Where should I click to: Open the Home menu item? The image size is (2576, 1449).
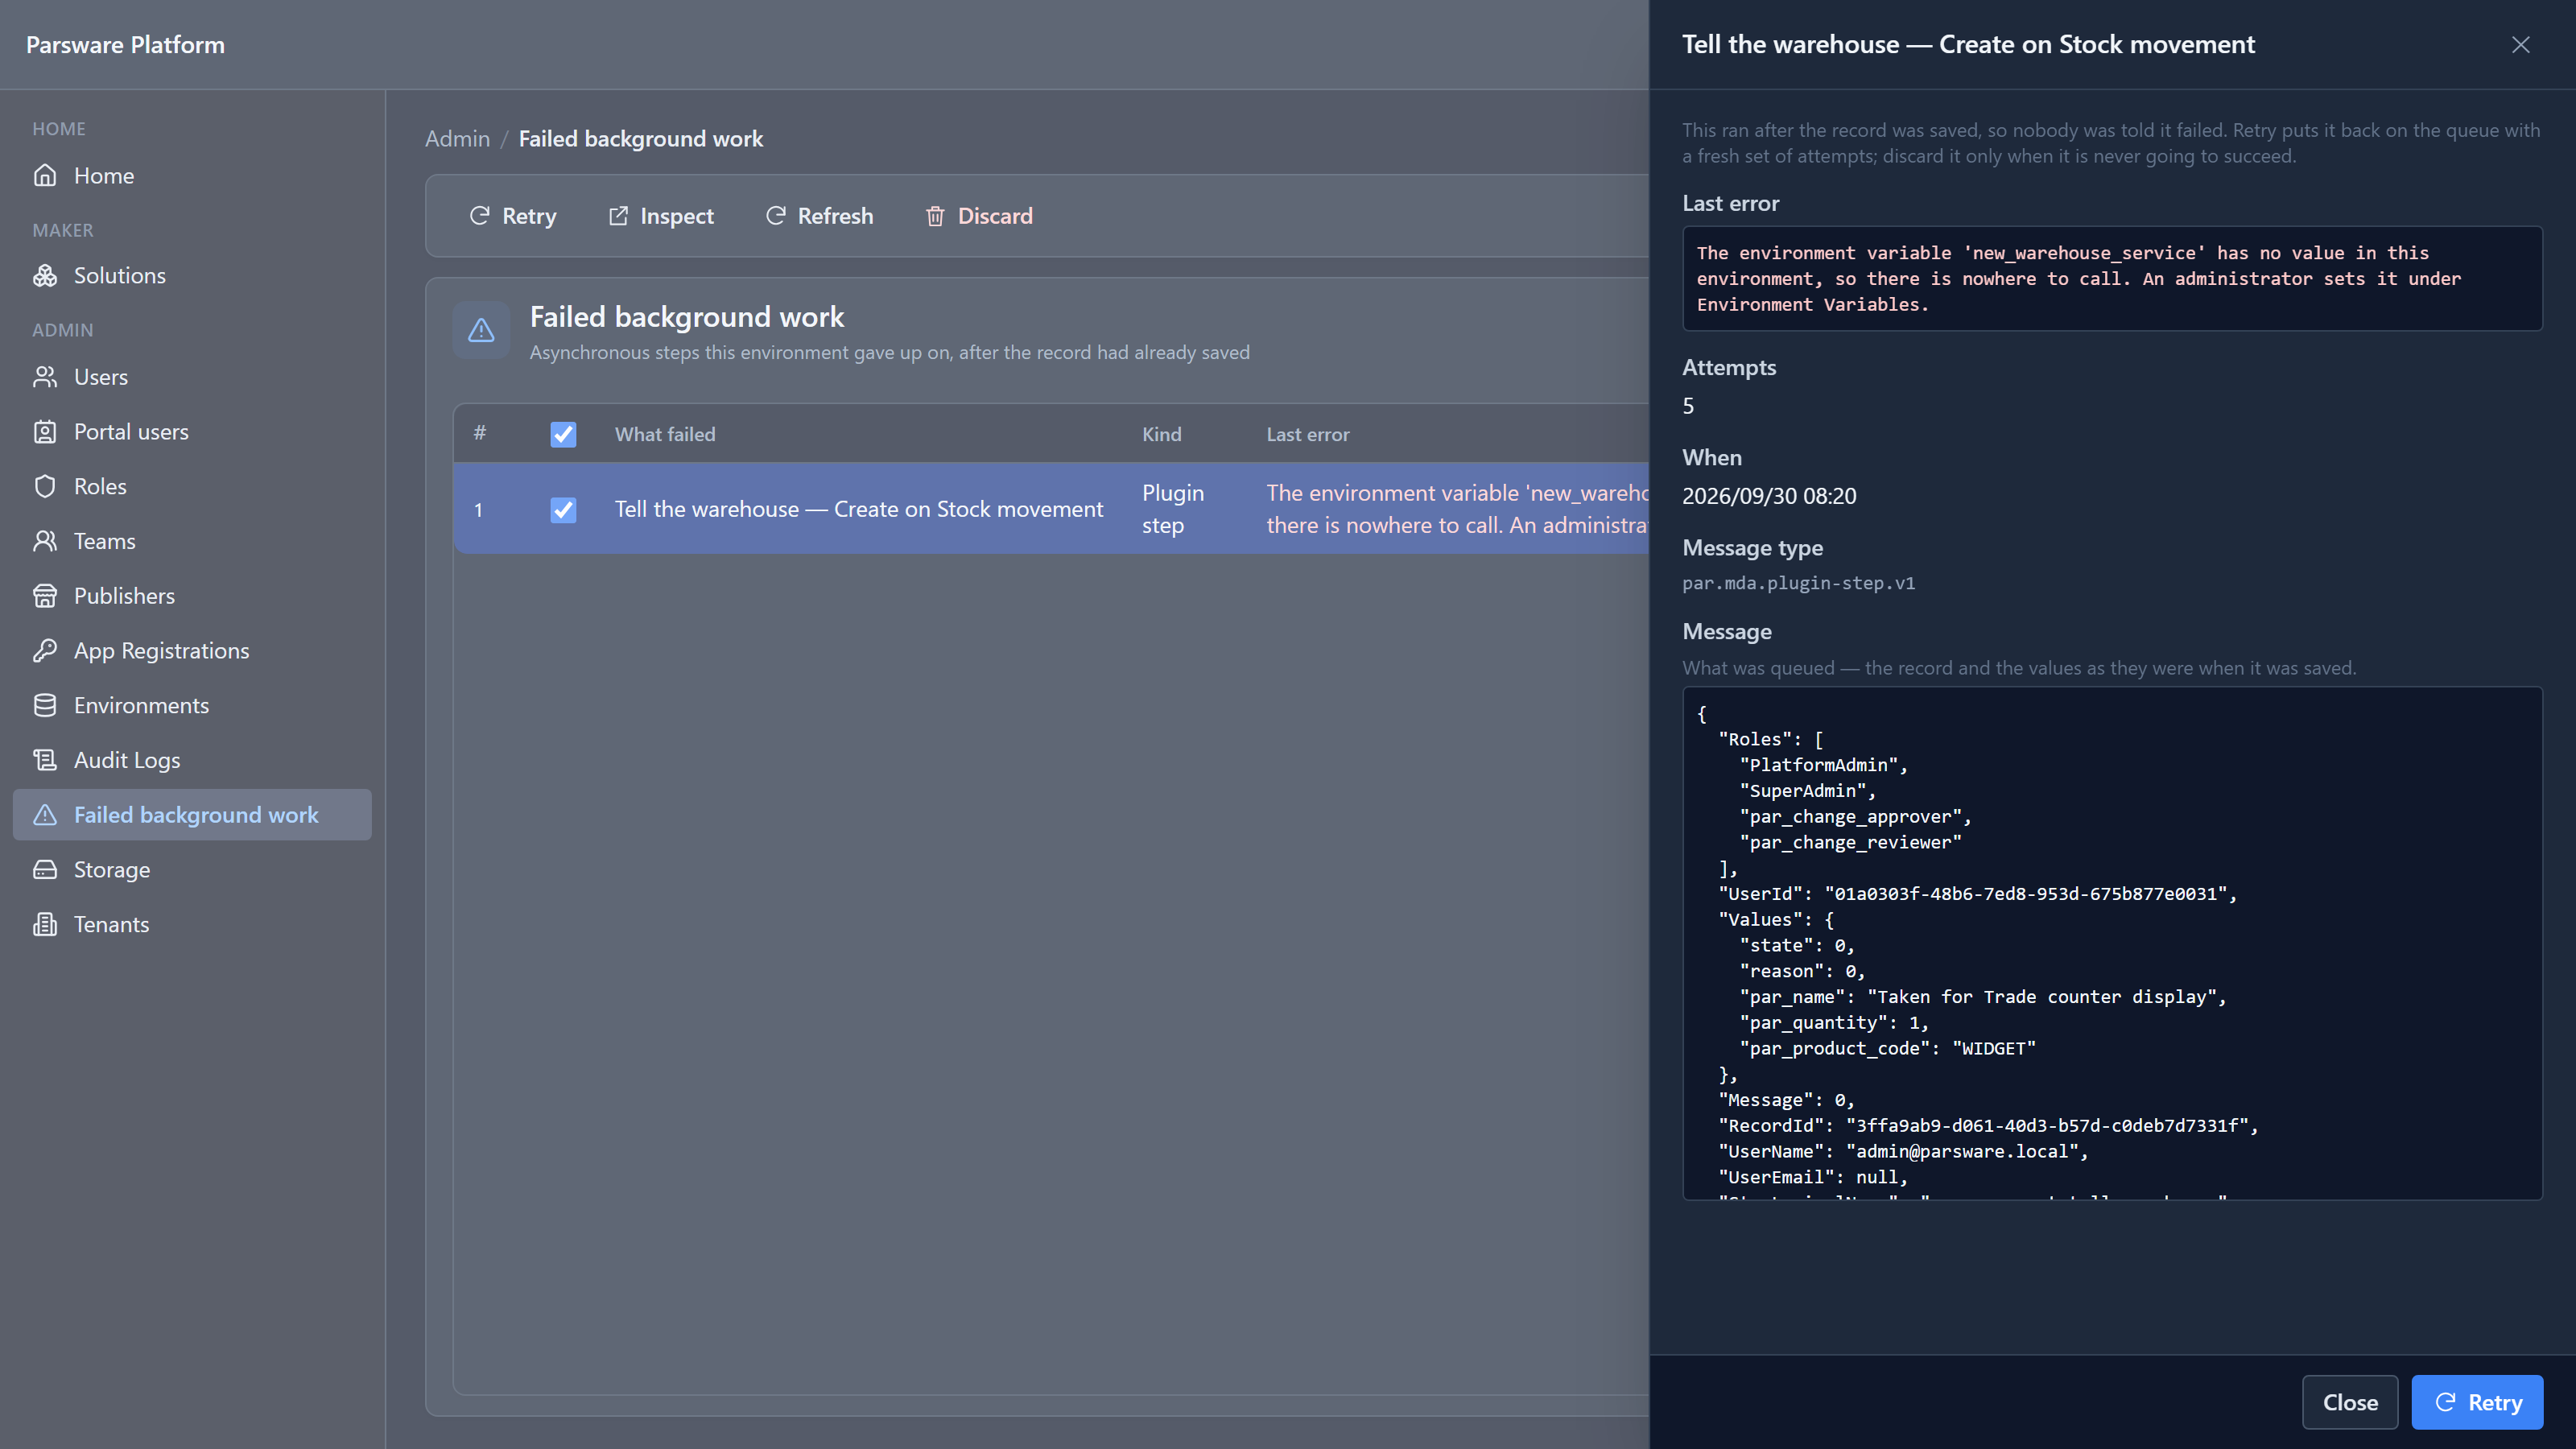point(192,176)
